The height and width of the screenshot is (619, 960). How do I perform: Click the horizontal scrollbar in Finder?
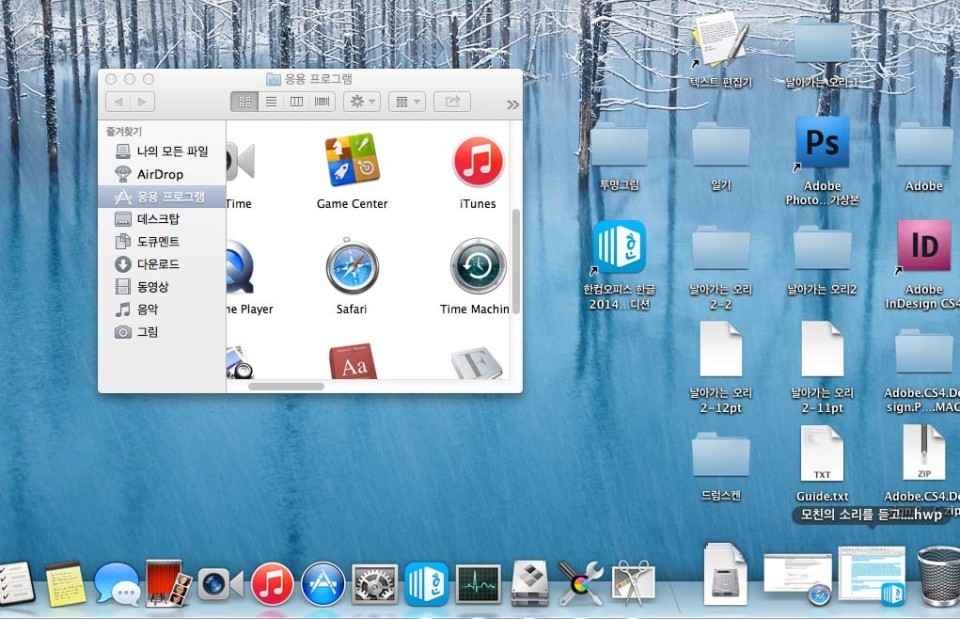point(286,386)
